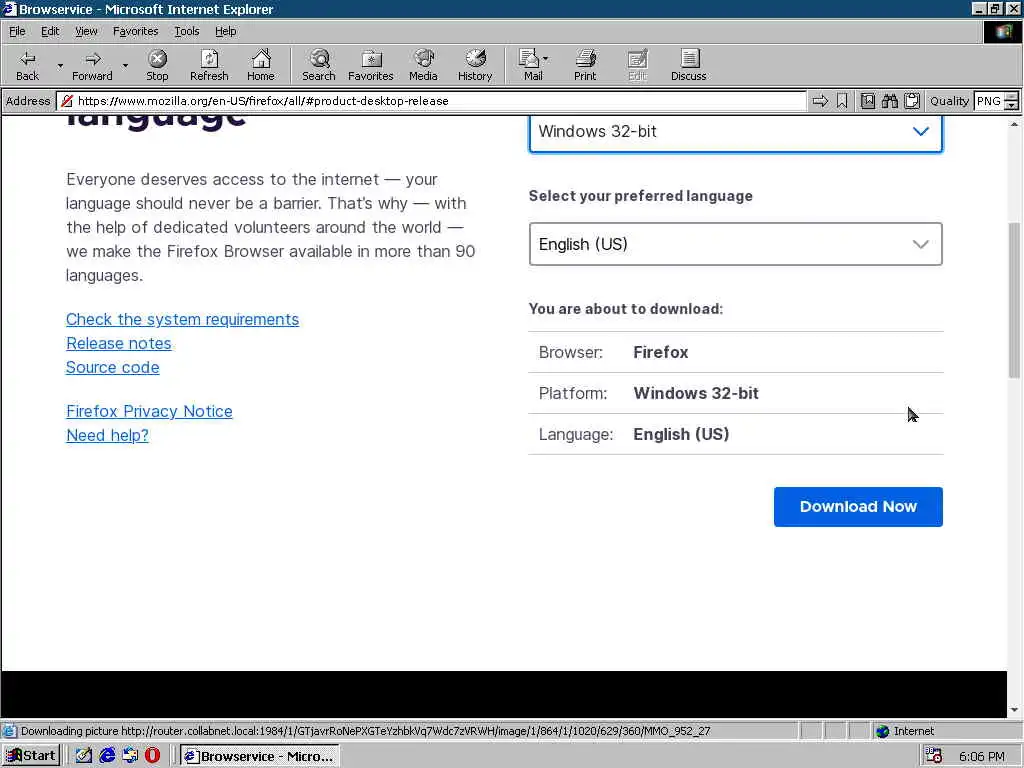The height and width of the screenshot is (768, 1024).
Task: Open the Windows Start button
Action: (31, 756)
